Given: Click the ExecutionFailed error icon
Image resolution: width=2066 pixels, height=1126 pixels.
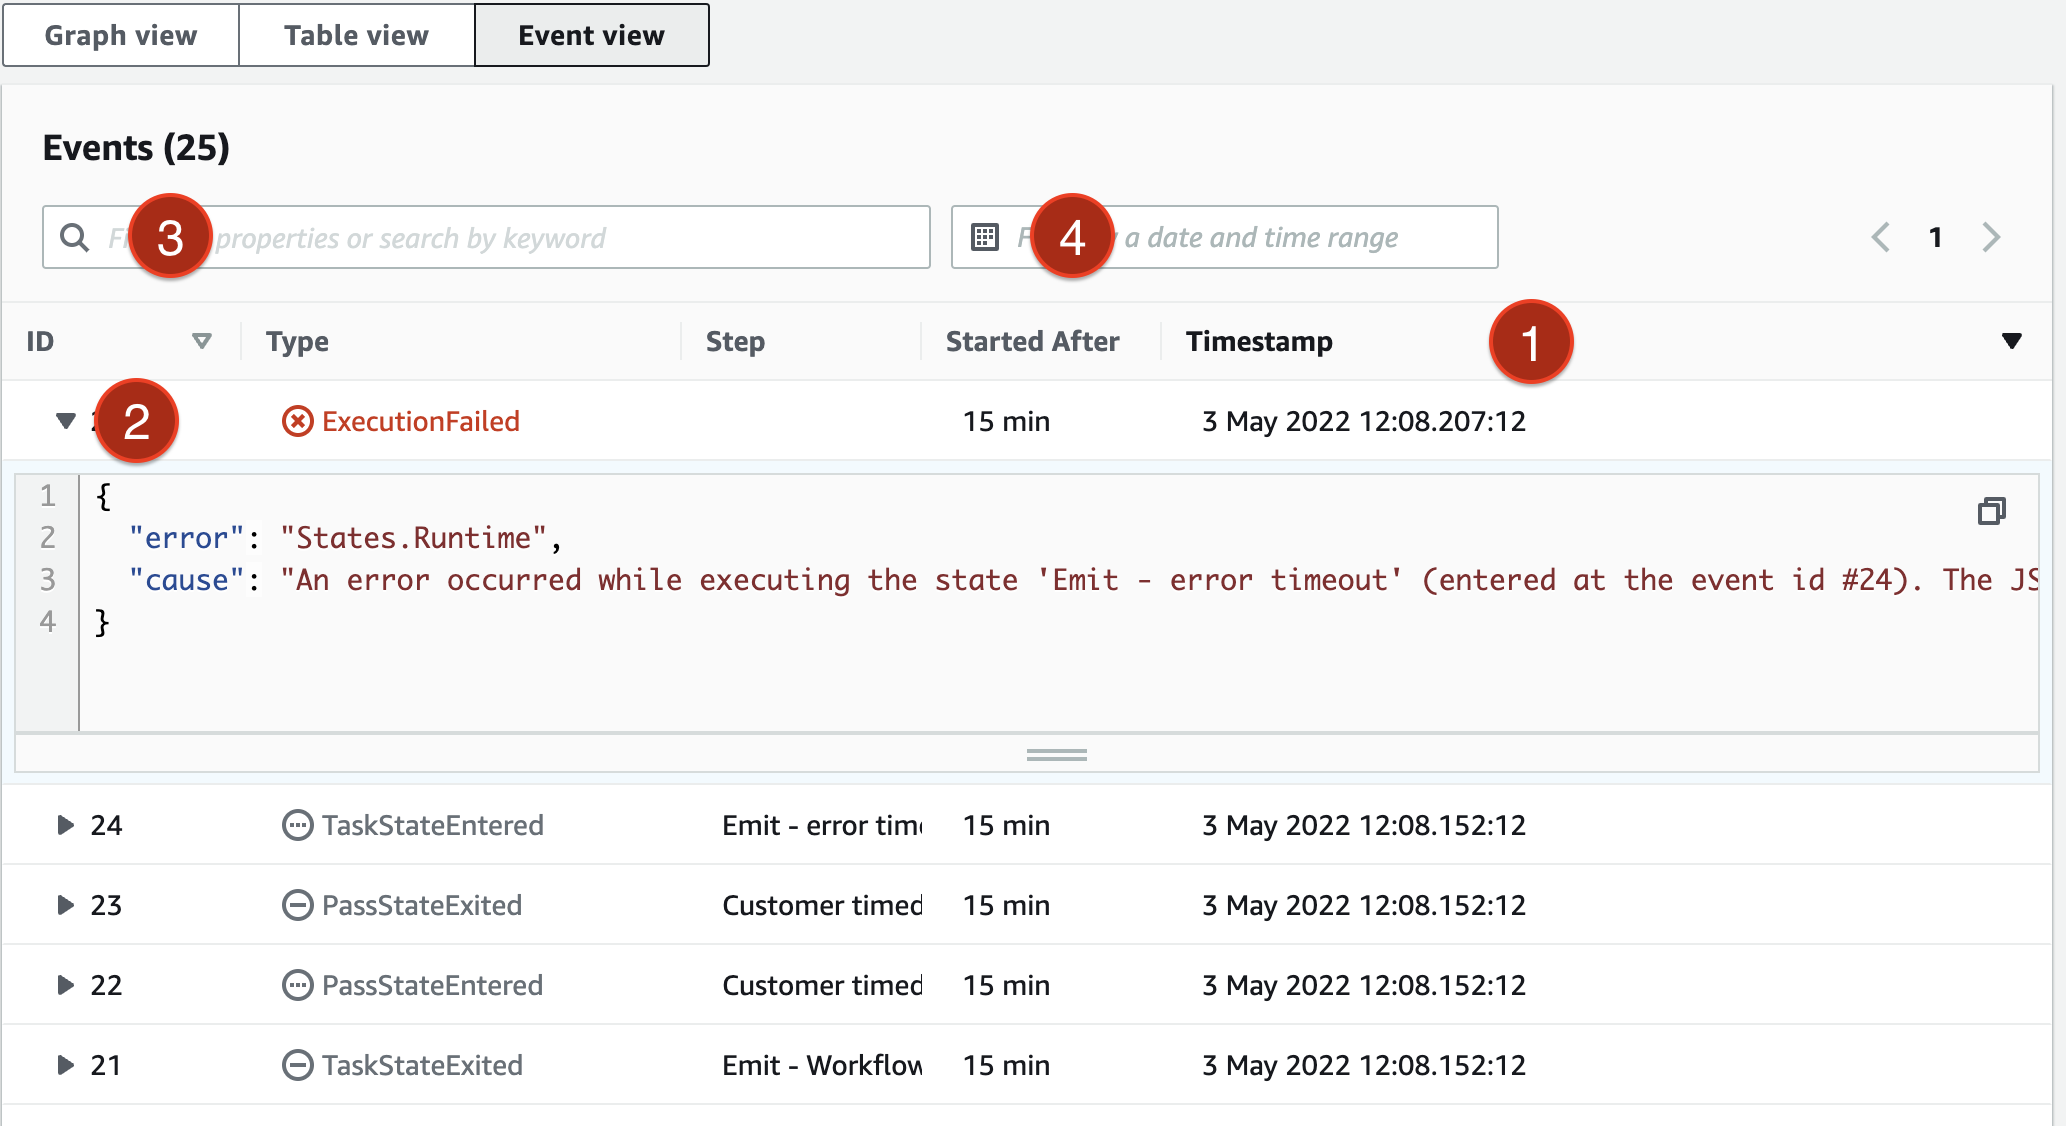Looking at the screenshot, I should click(x=297, y=421).
